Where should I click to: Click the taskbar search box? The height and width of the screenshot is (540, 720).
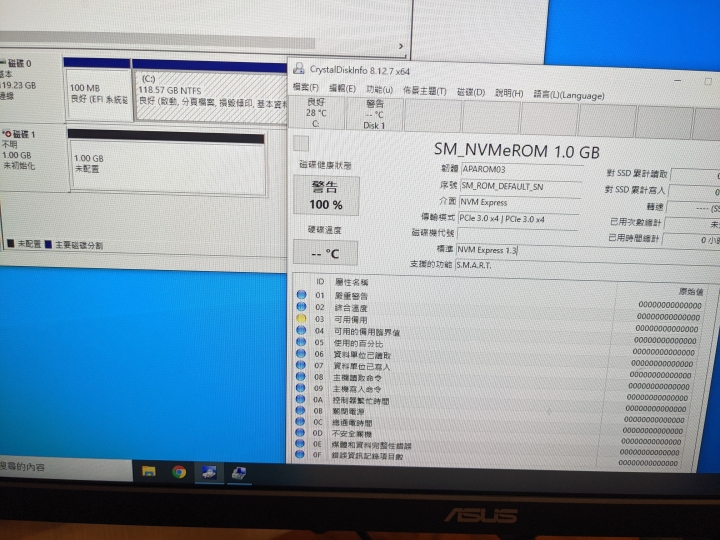pos(66,467)
